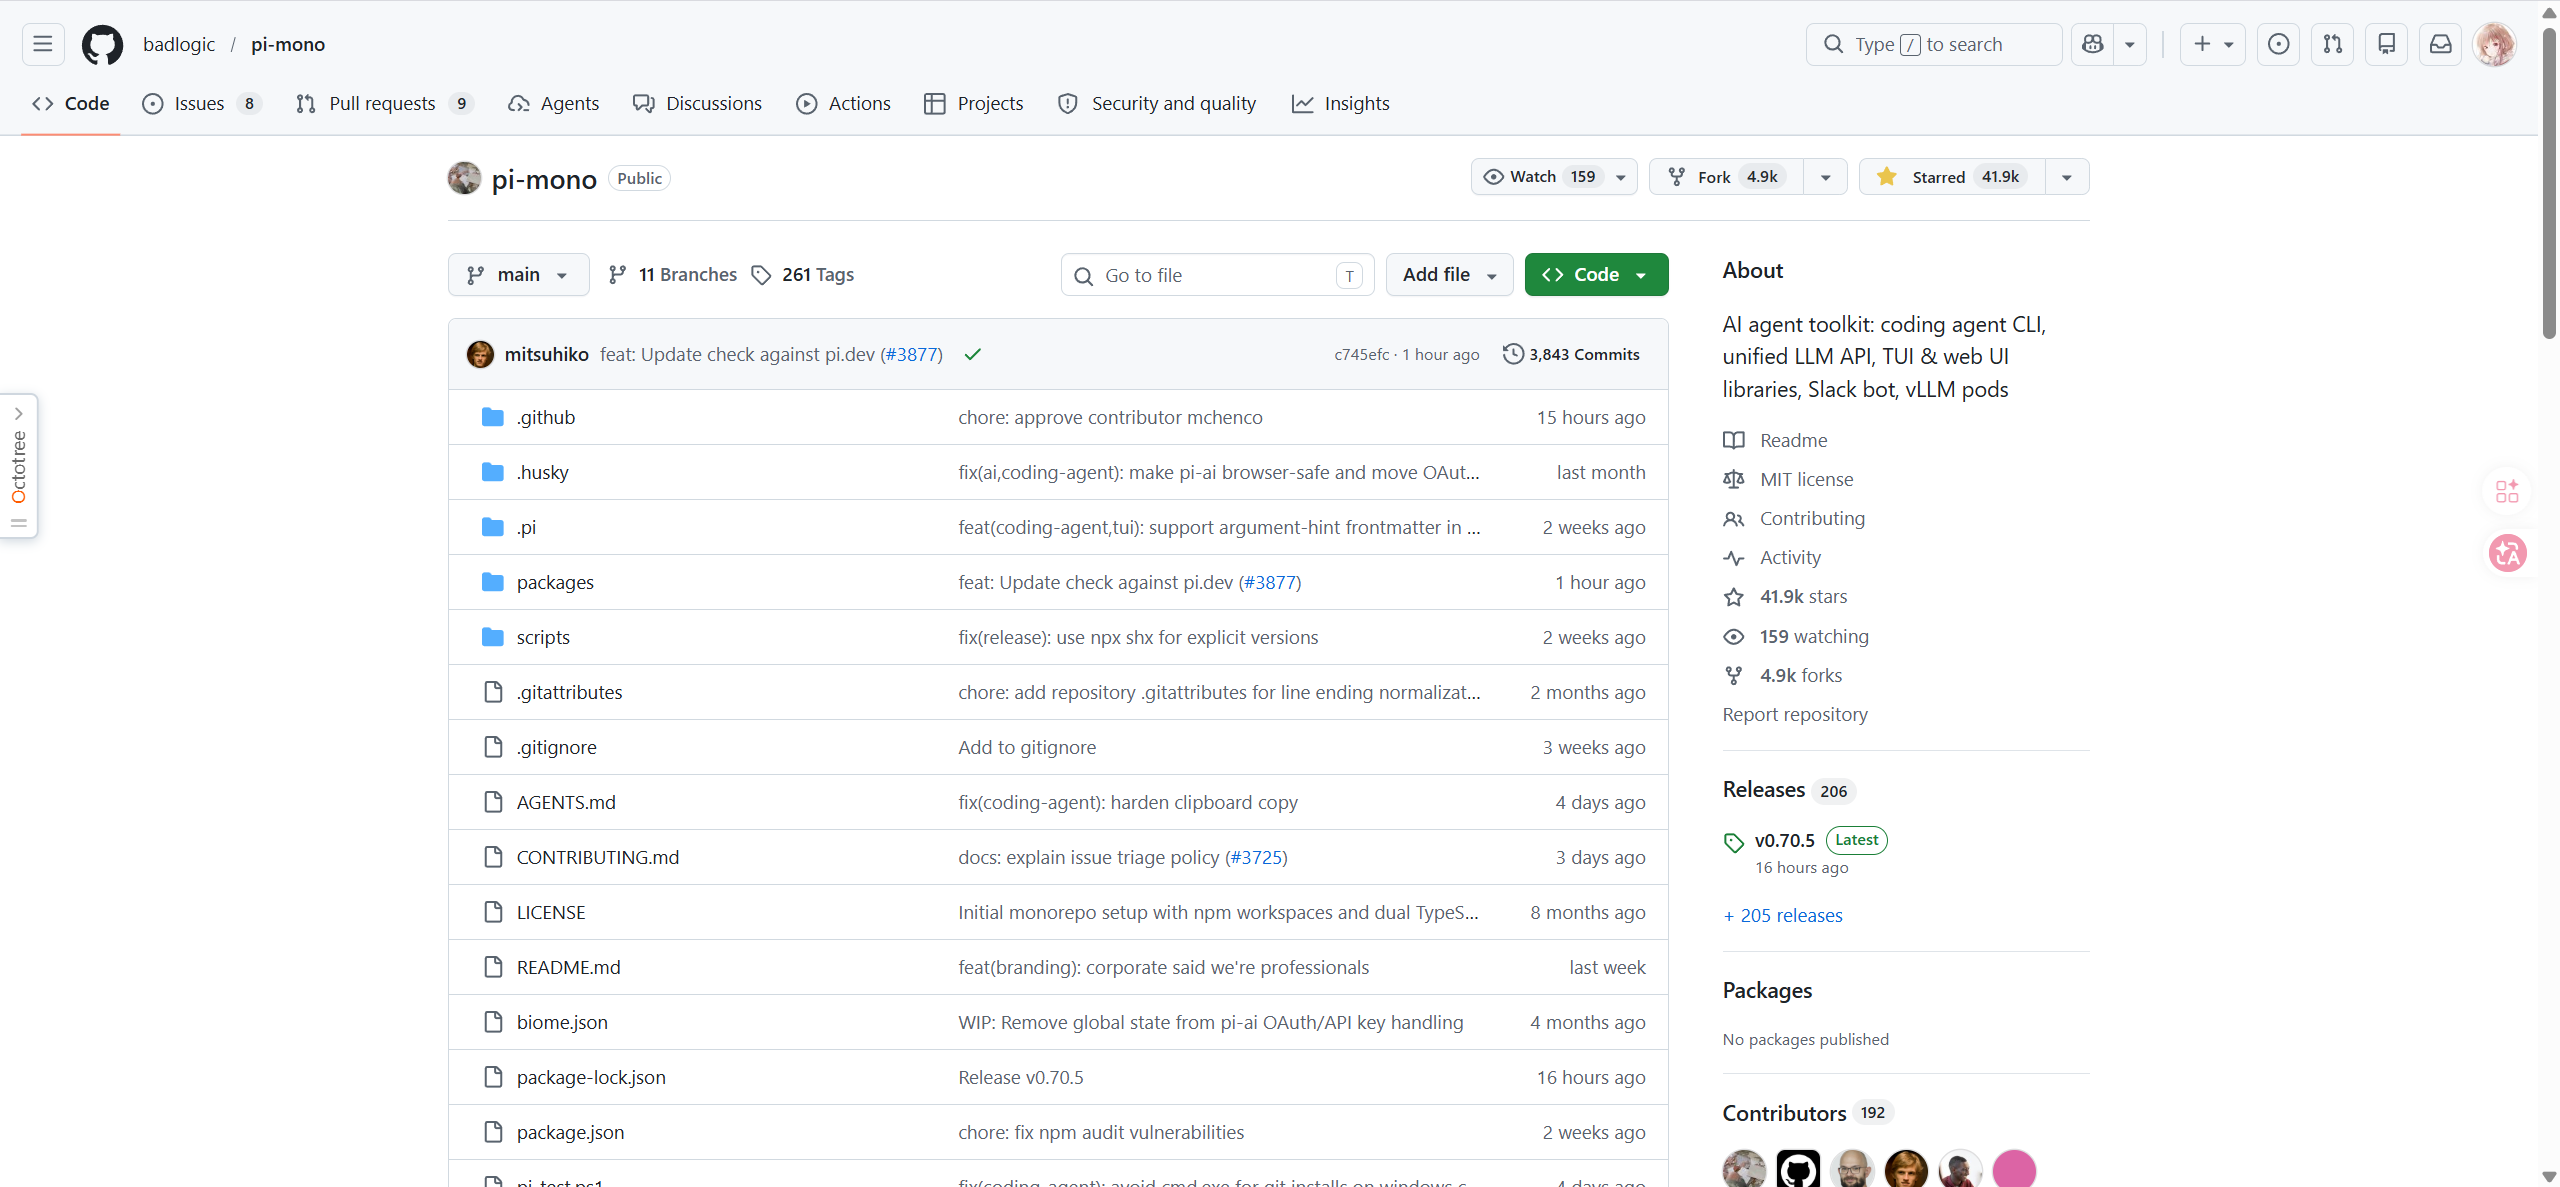Open the green Code clone dropdown
This screenshot has height=1187, width=2560.
tap(1596, 275)
